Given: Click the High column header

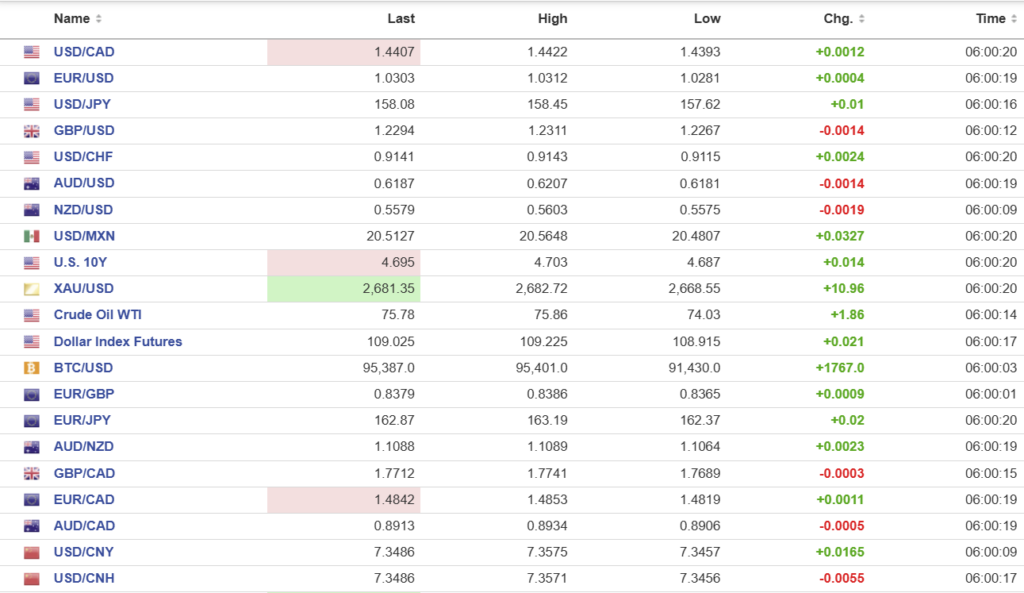Looking at the screenshot, I should pos(552,19).
